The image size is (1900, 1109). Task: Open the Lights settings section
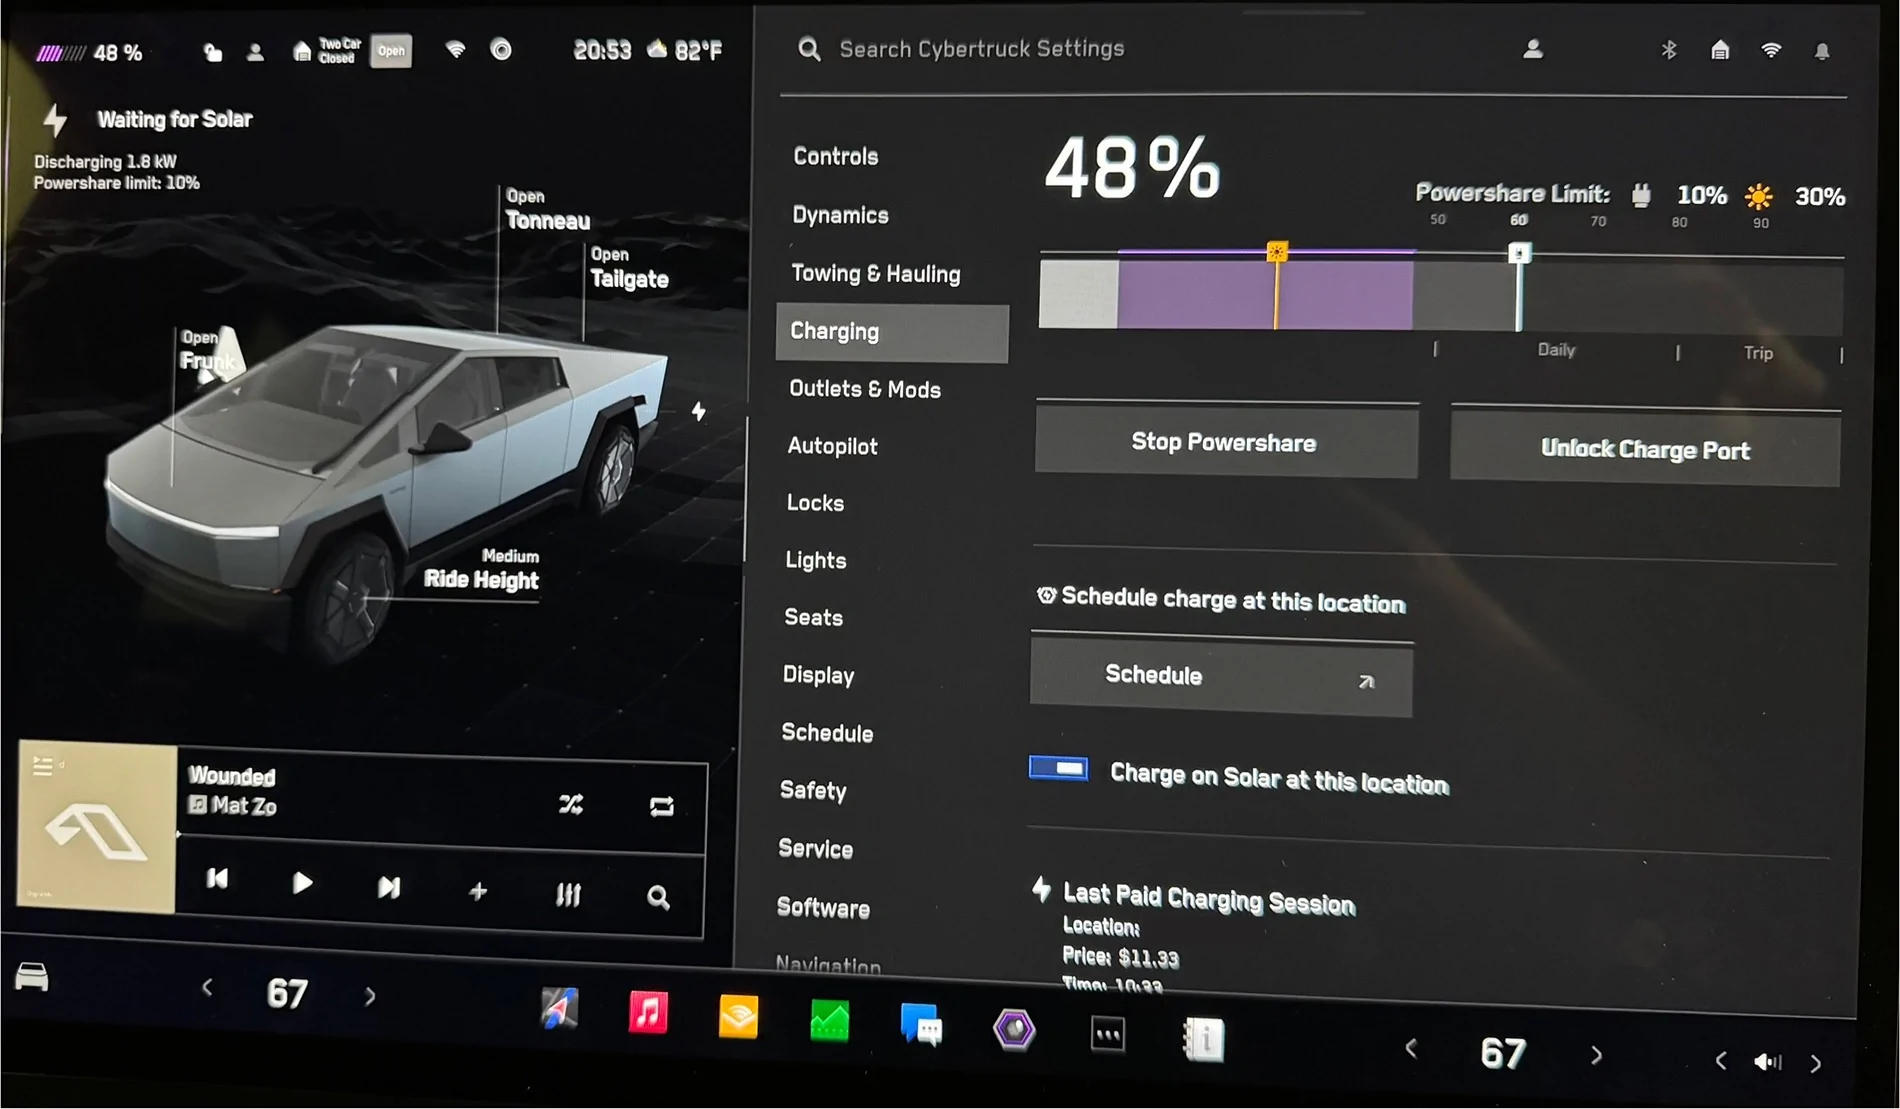[x=815, y=560]
